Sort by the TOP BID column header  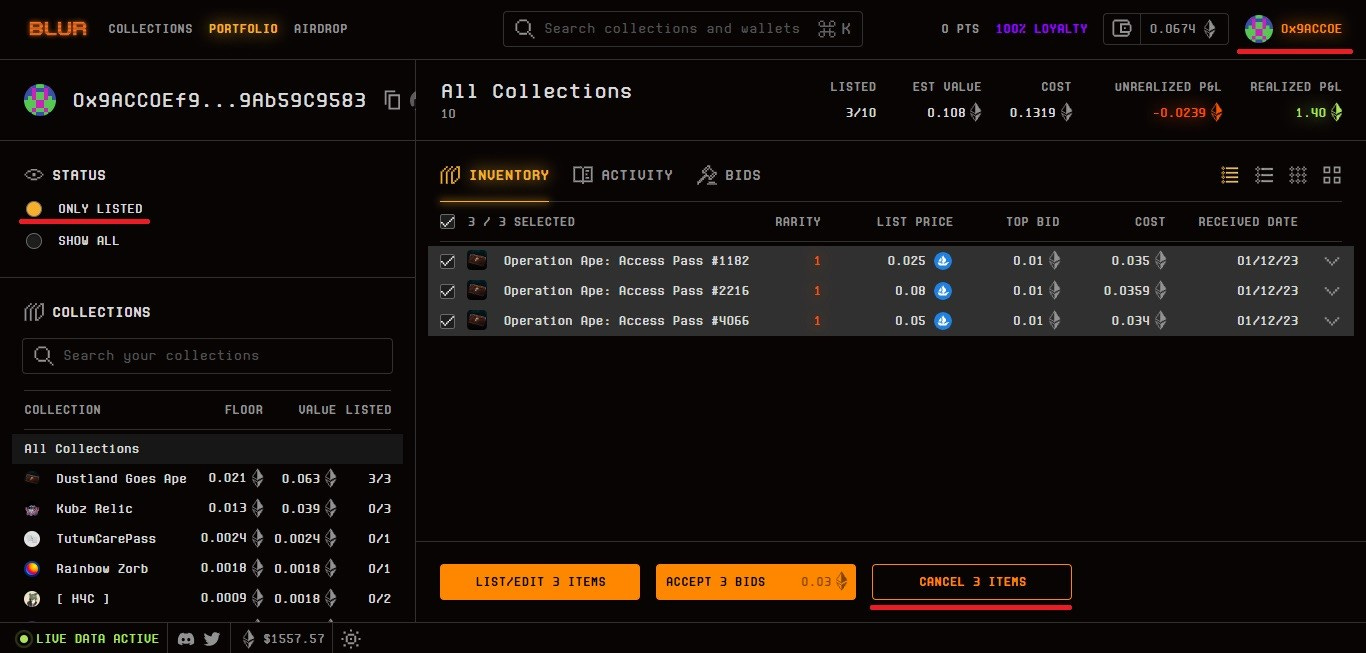pyautogui.click(x=1033, y=222)
